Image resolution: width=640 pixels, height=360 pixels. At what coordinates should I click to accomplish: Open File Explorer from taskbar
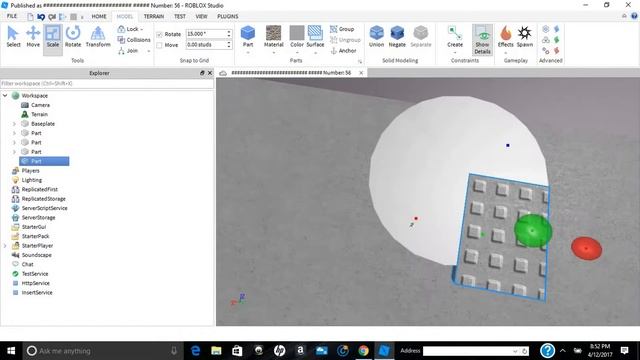[x=216, y=351]
